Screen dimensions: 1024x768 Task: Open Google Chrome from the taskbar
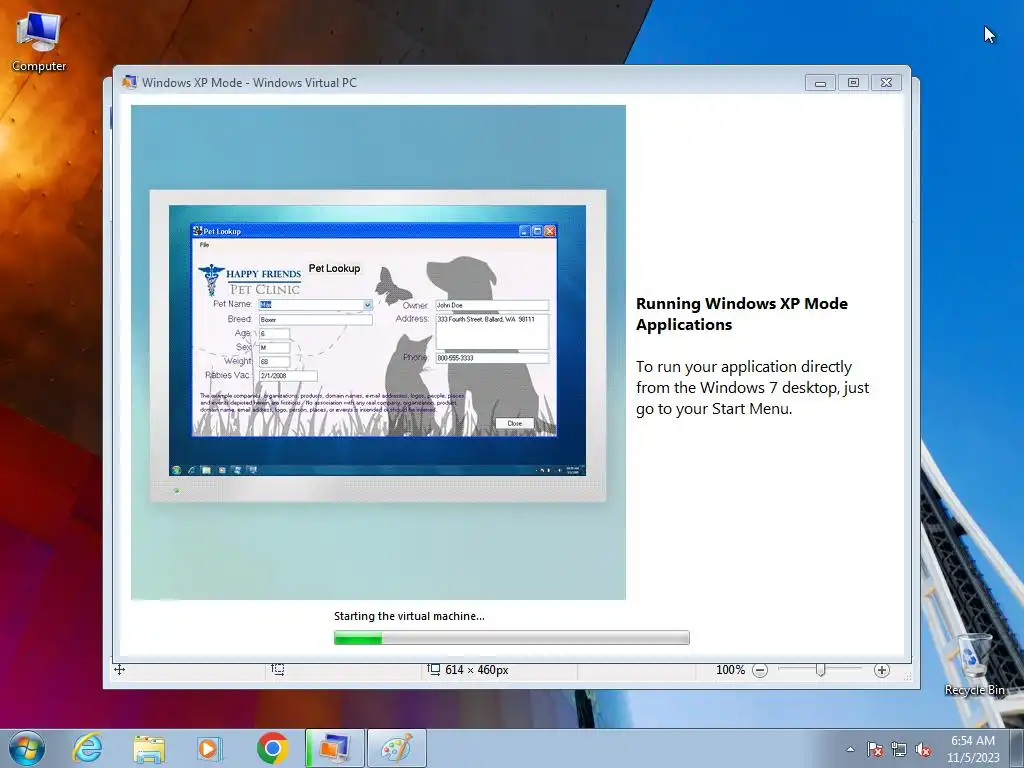(x=272, y=748)
